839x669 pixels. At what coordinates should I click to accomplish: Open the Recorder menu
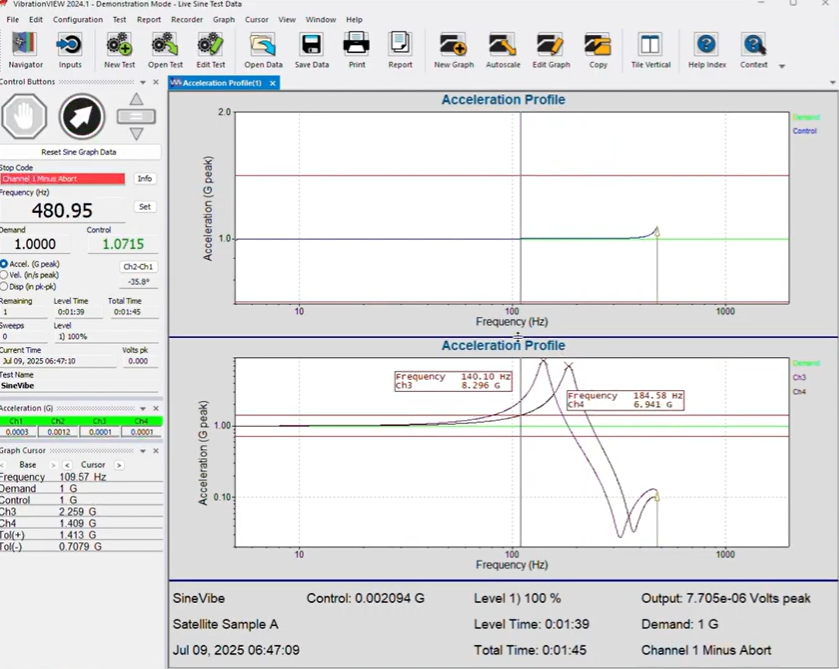click(x=187, y=20)
